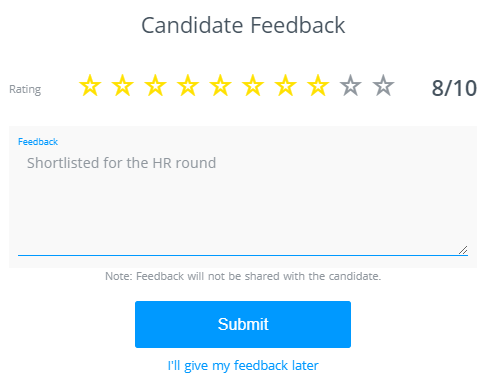Choose "I'll give my feedback later"

pyautogui.click(x=243, y=366)
